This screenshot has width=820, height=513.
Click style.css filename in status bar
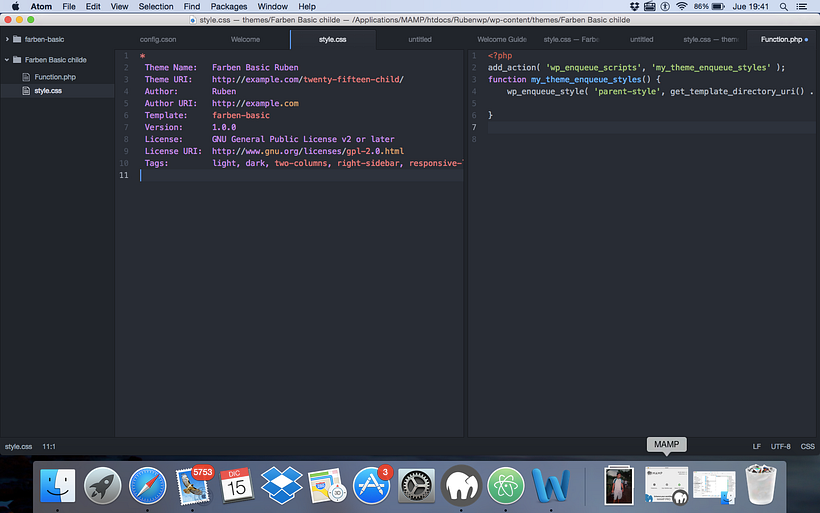[18, 447]
